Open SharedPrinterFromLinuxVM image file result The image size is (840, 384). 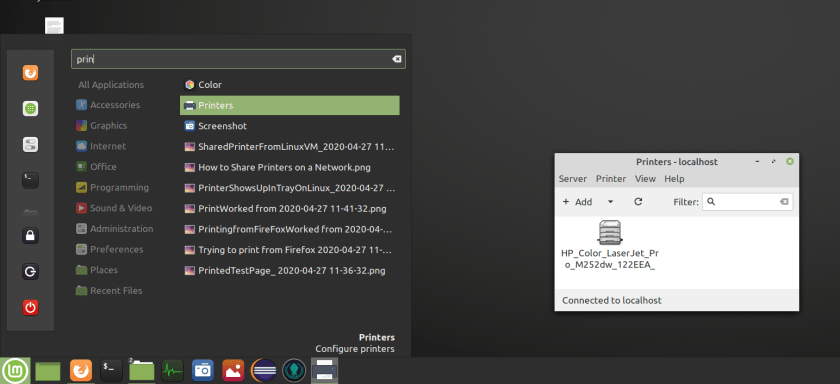(x=290, y=147)
